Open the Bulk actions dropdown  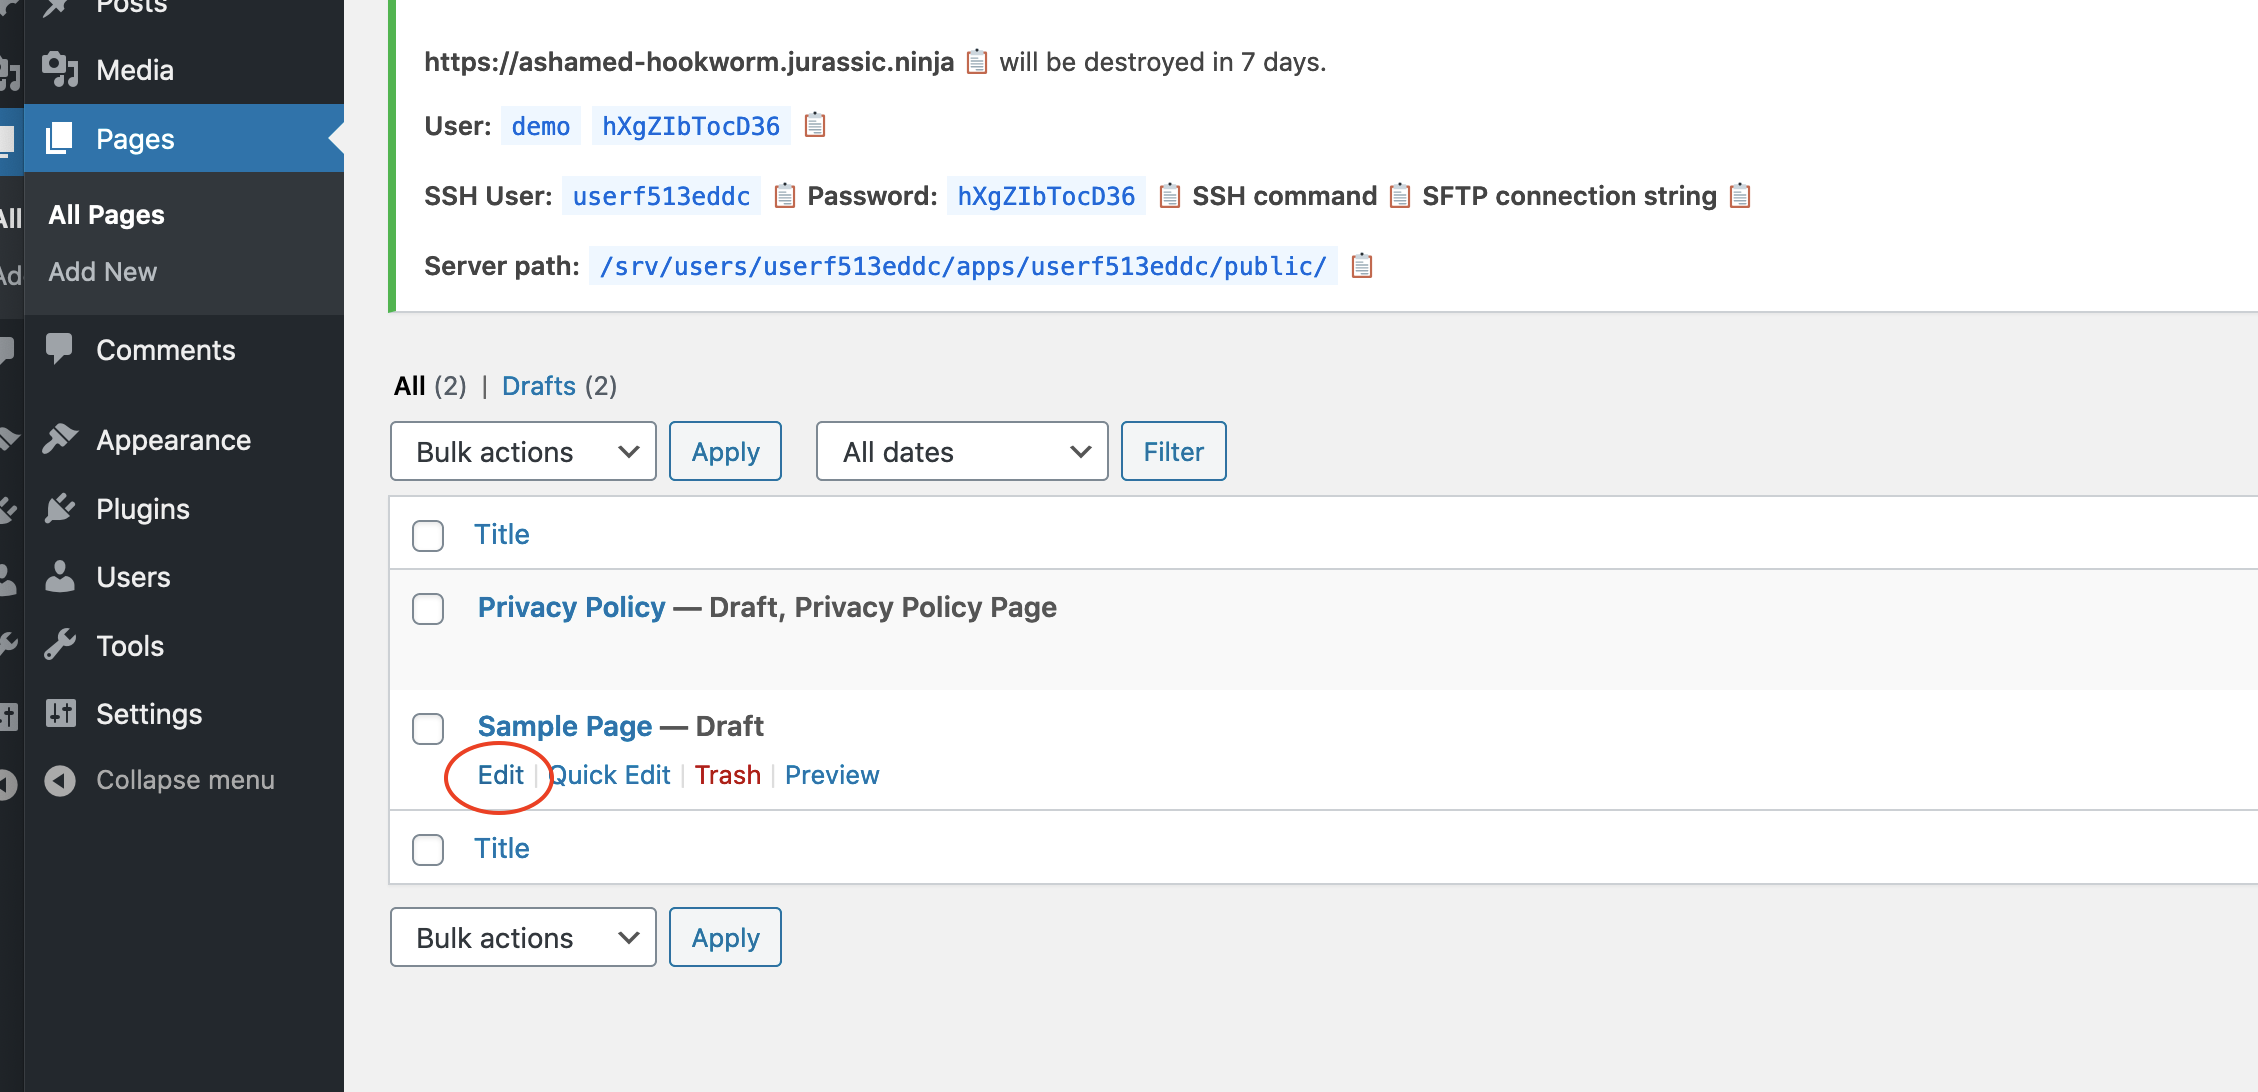point(522,451)
